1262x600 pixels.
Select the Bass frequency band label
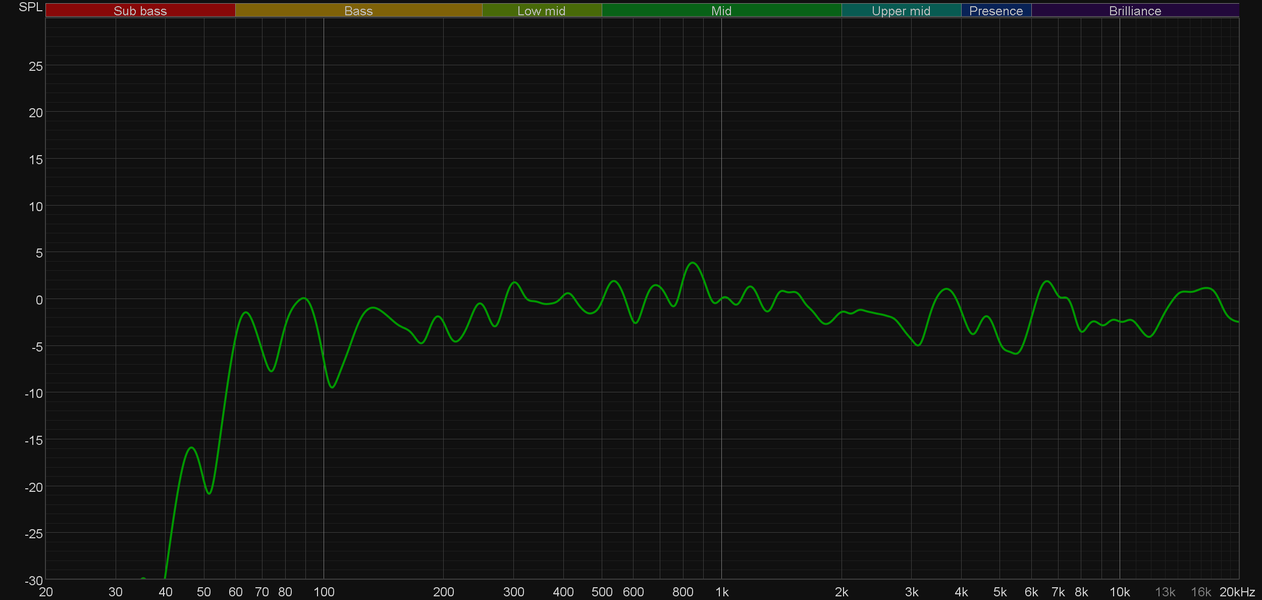point(358,11)
